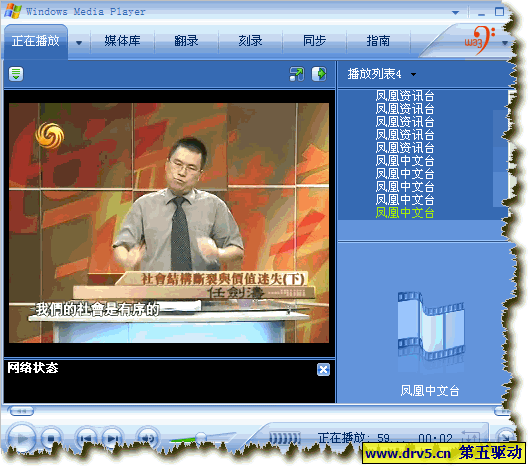Maximize the Windows Media Player window
The height and width of the screenshot is (467, 529).
[x=499, y=12]
